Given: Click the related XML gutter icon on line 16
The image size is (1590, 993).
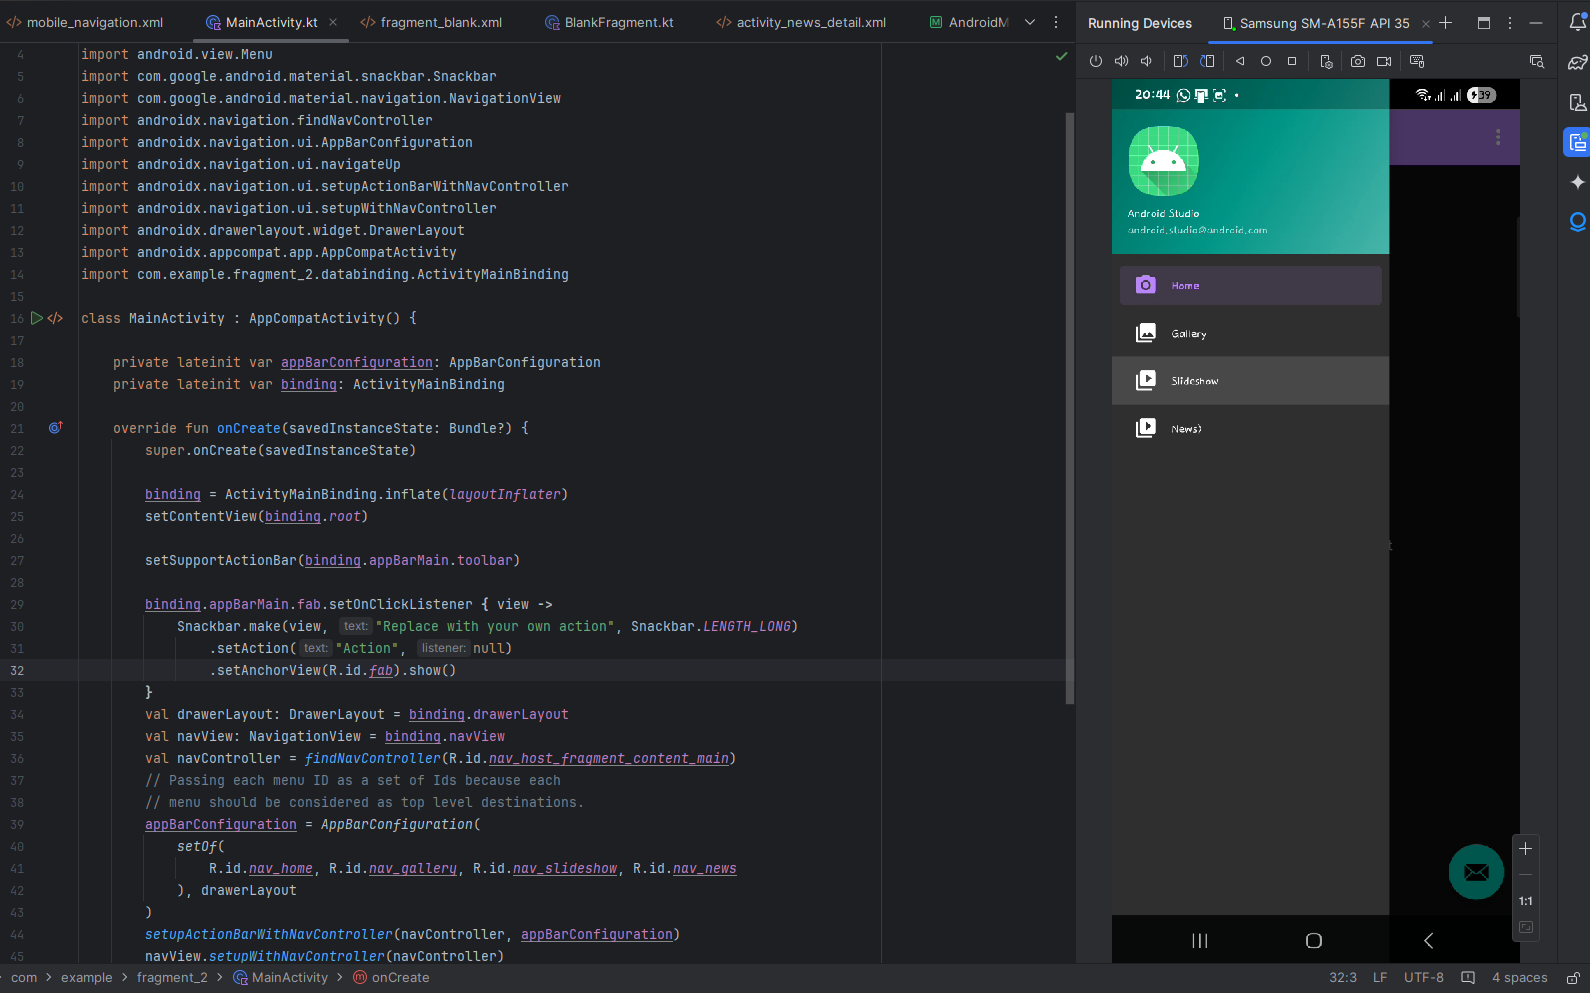Looking at the screenshot, I should click(56, 318).
